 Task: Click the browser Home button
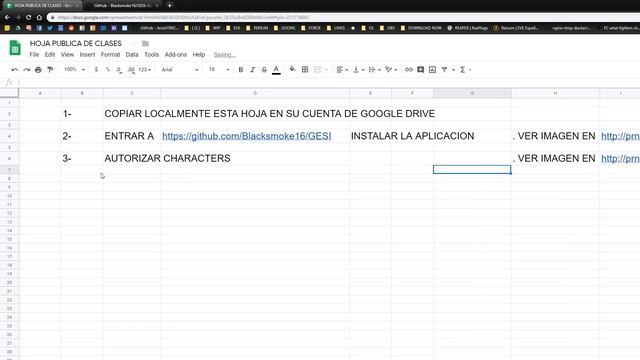tap(39, 18)
